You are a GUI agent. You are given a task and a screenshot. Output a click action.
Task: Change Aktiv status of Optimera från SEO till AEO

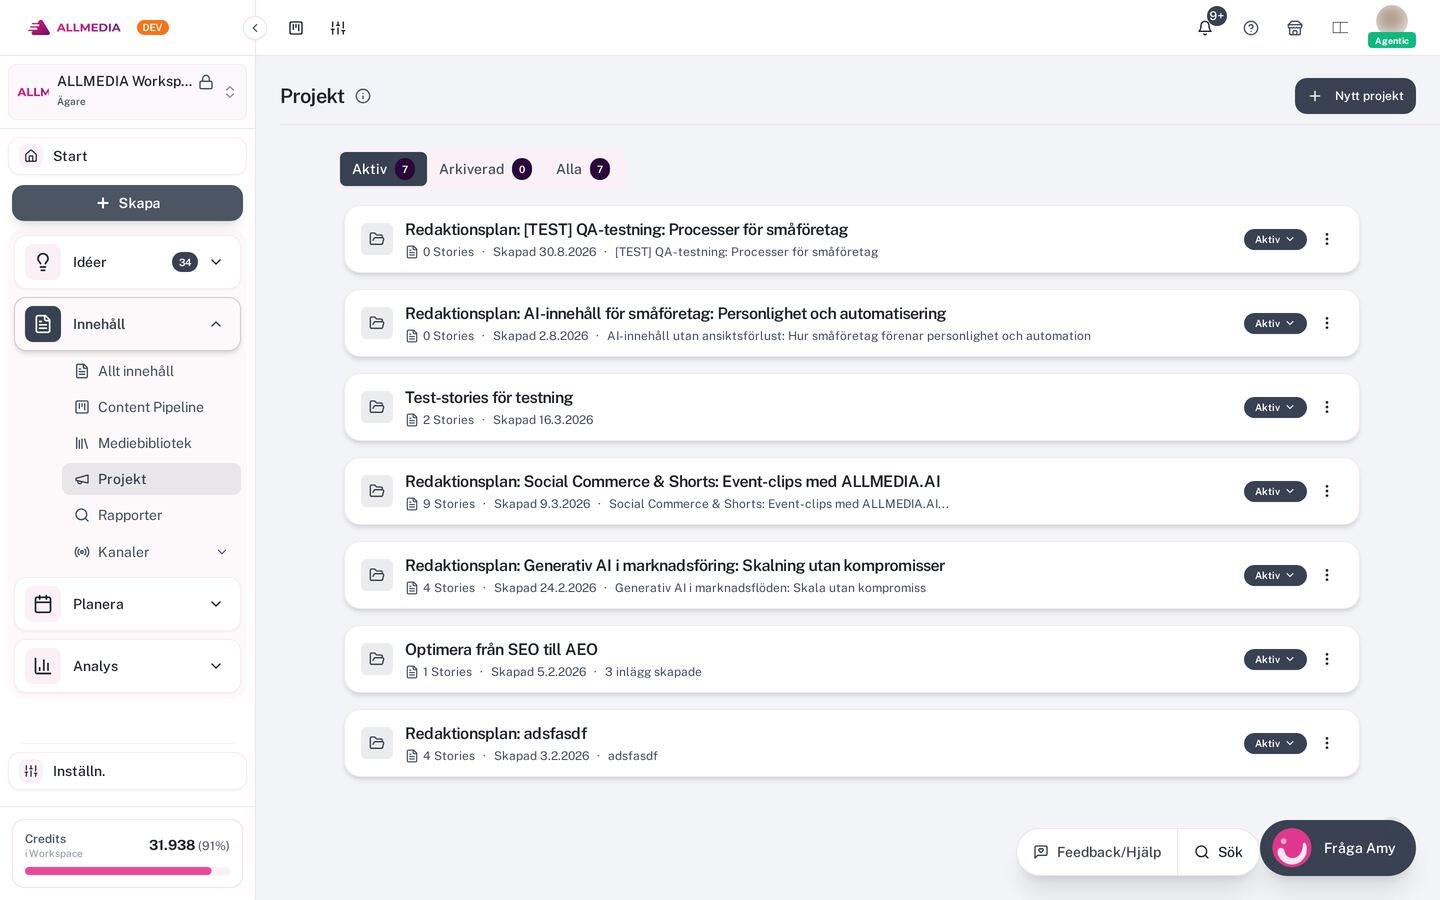point(1275,659)
